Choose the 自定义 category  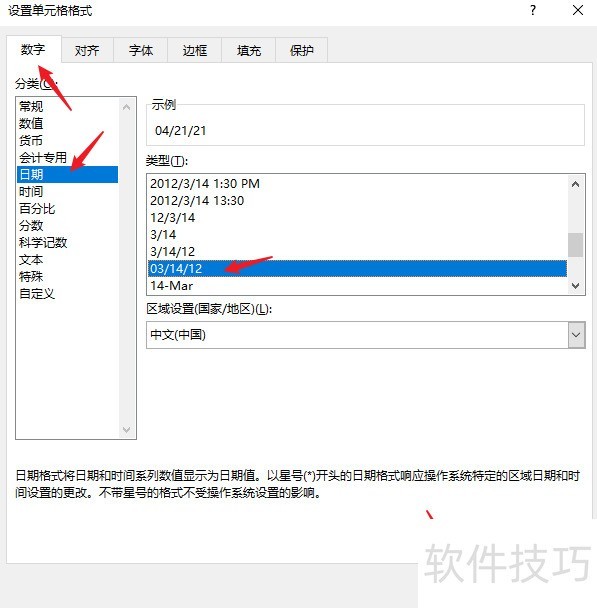(37, 294)
